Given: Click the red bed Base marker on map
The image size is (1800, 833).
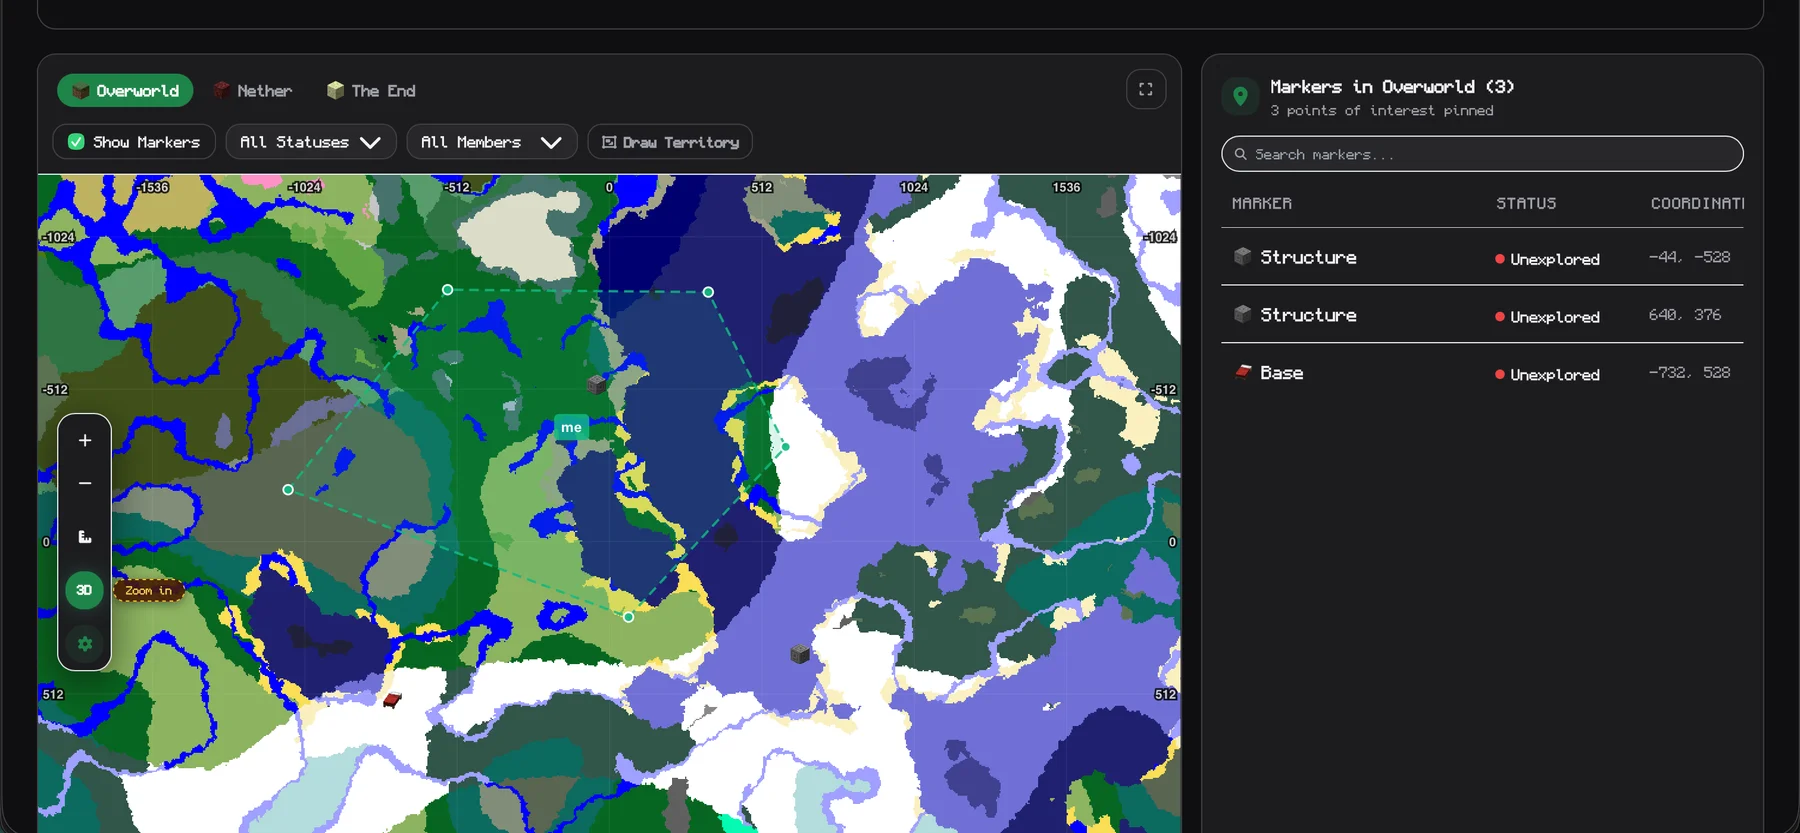Looking at the screenshot, I should (x=392, y=700).
